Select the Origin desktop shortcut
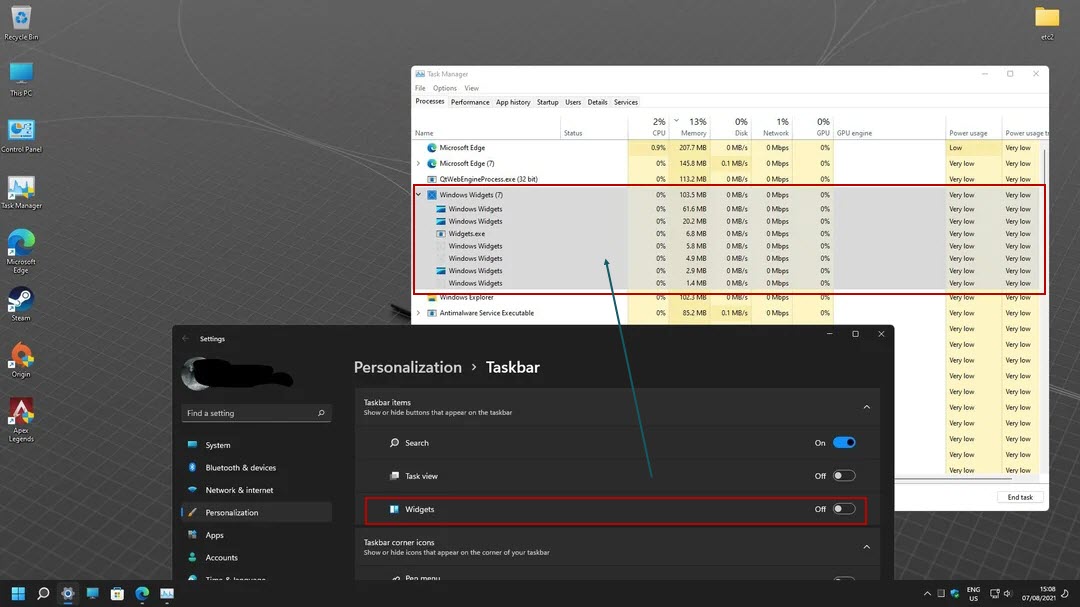Screen dimensions: 1080x607 21,360
